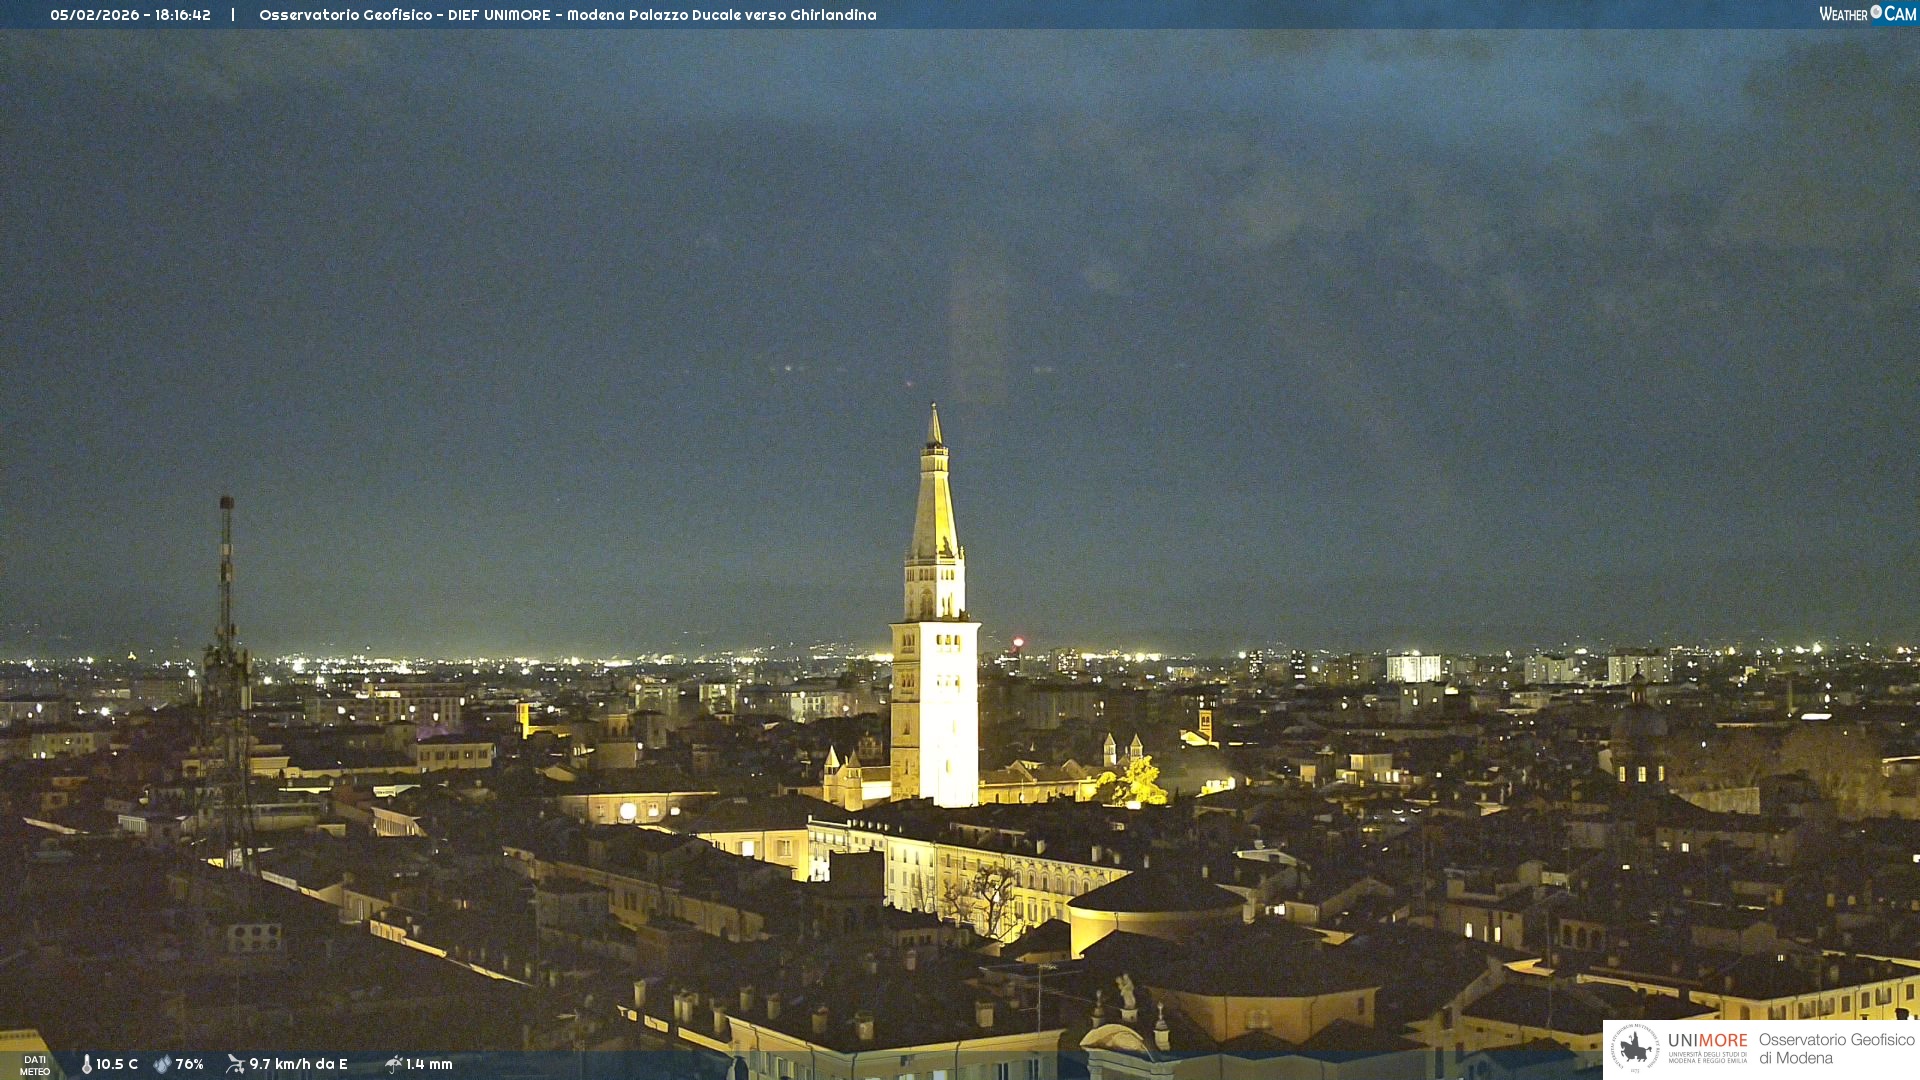Viewport: 1920px width, 1080px height.
Task: Click the humidity water droplets icon
Action: point(162,1064)
